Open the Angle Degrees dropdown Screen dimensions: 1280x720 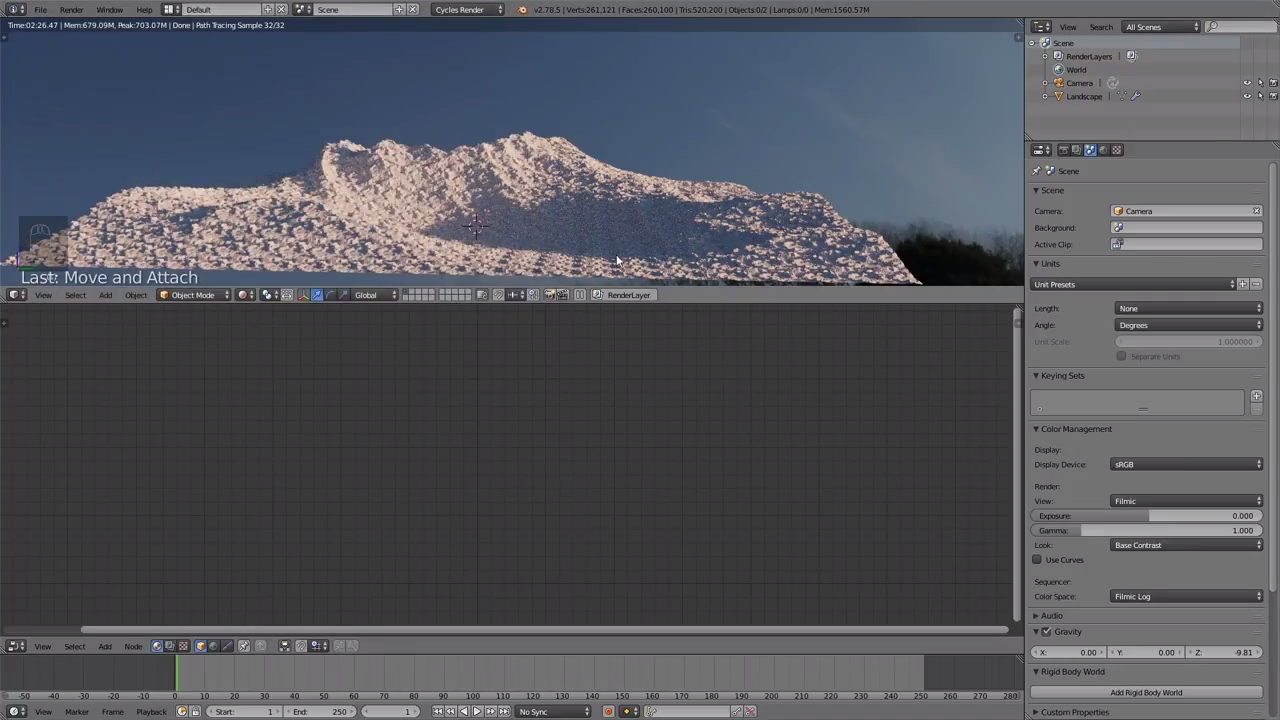coord(1188,325)
